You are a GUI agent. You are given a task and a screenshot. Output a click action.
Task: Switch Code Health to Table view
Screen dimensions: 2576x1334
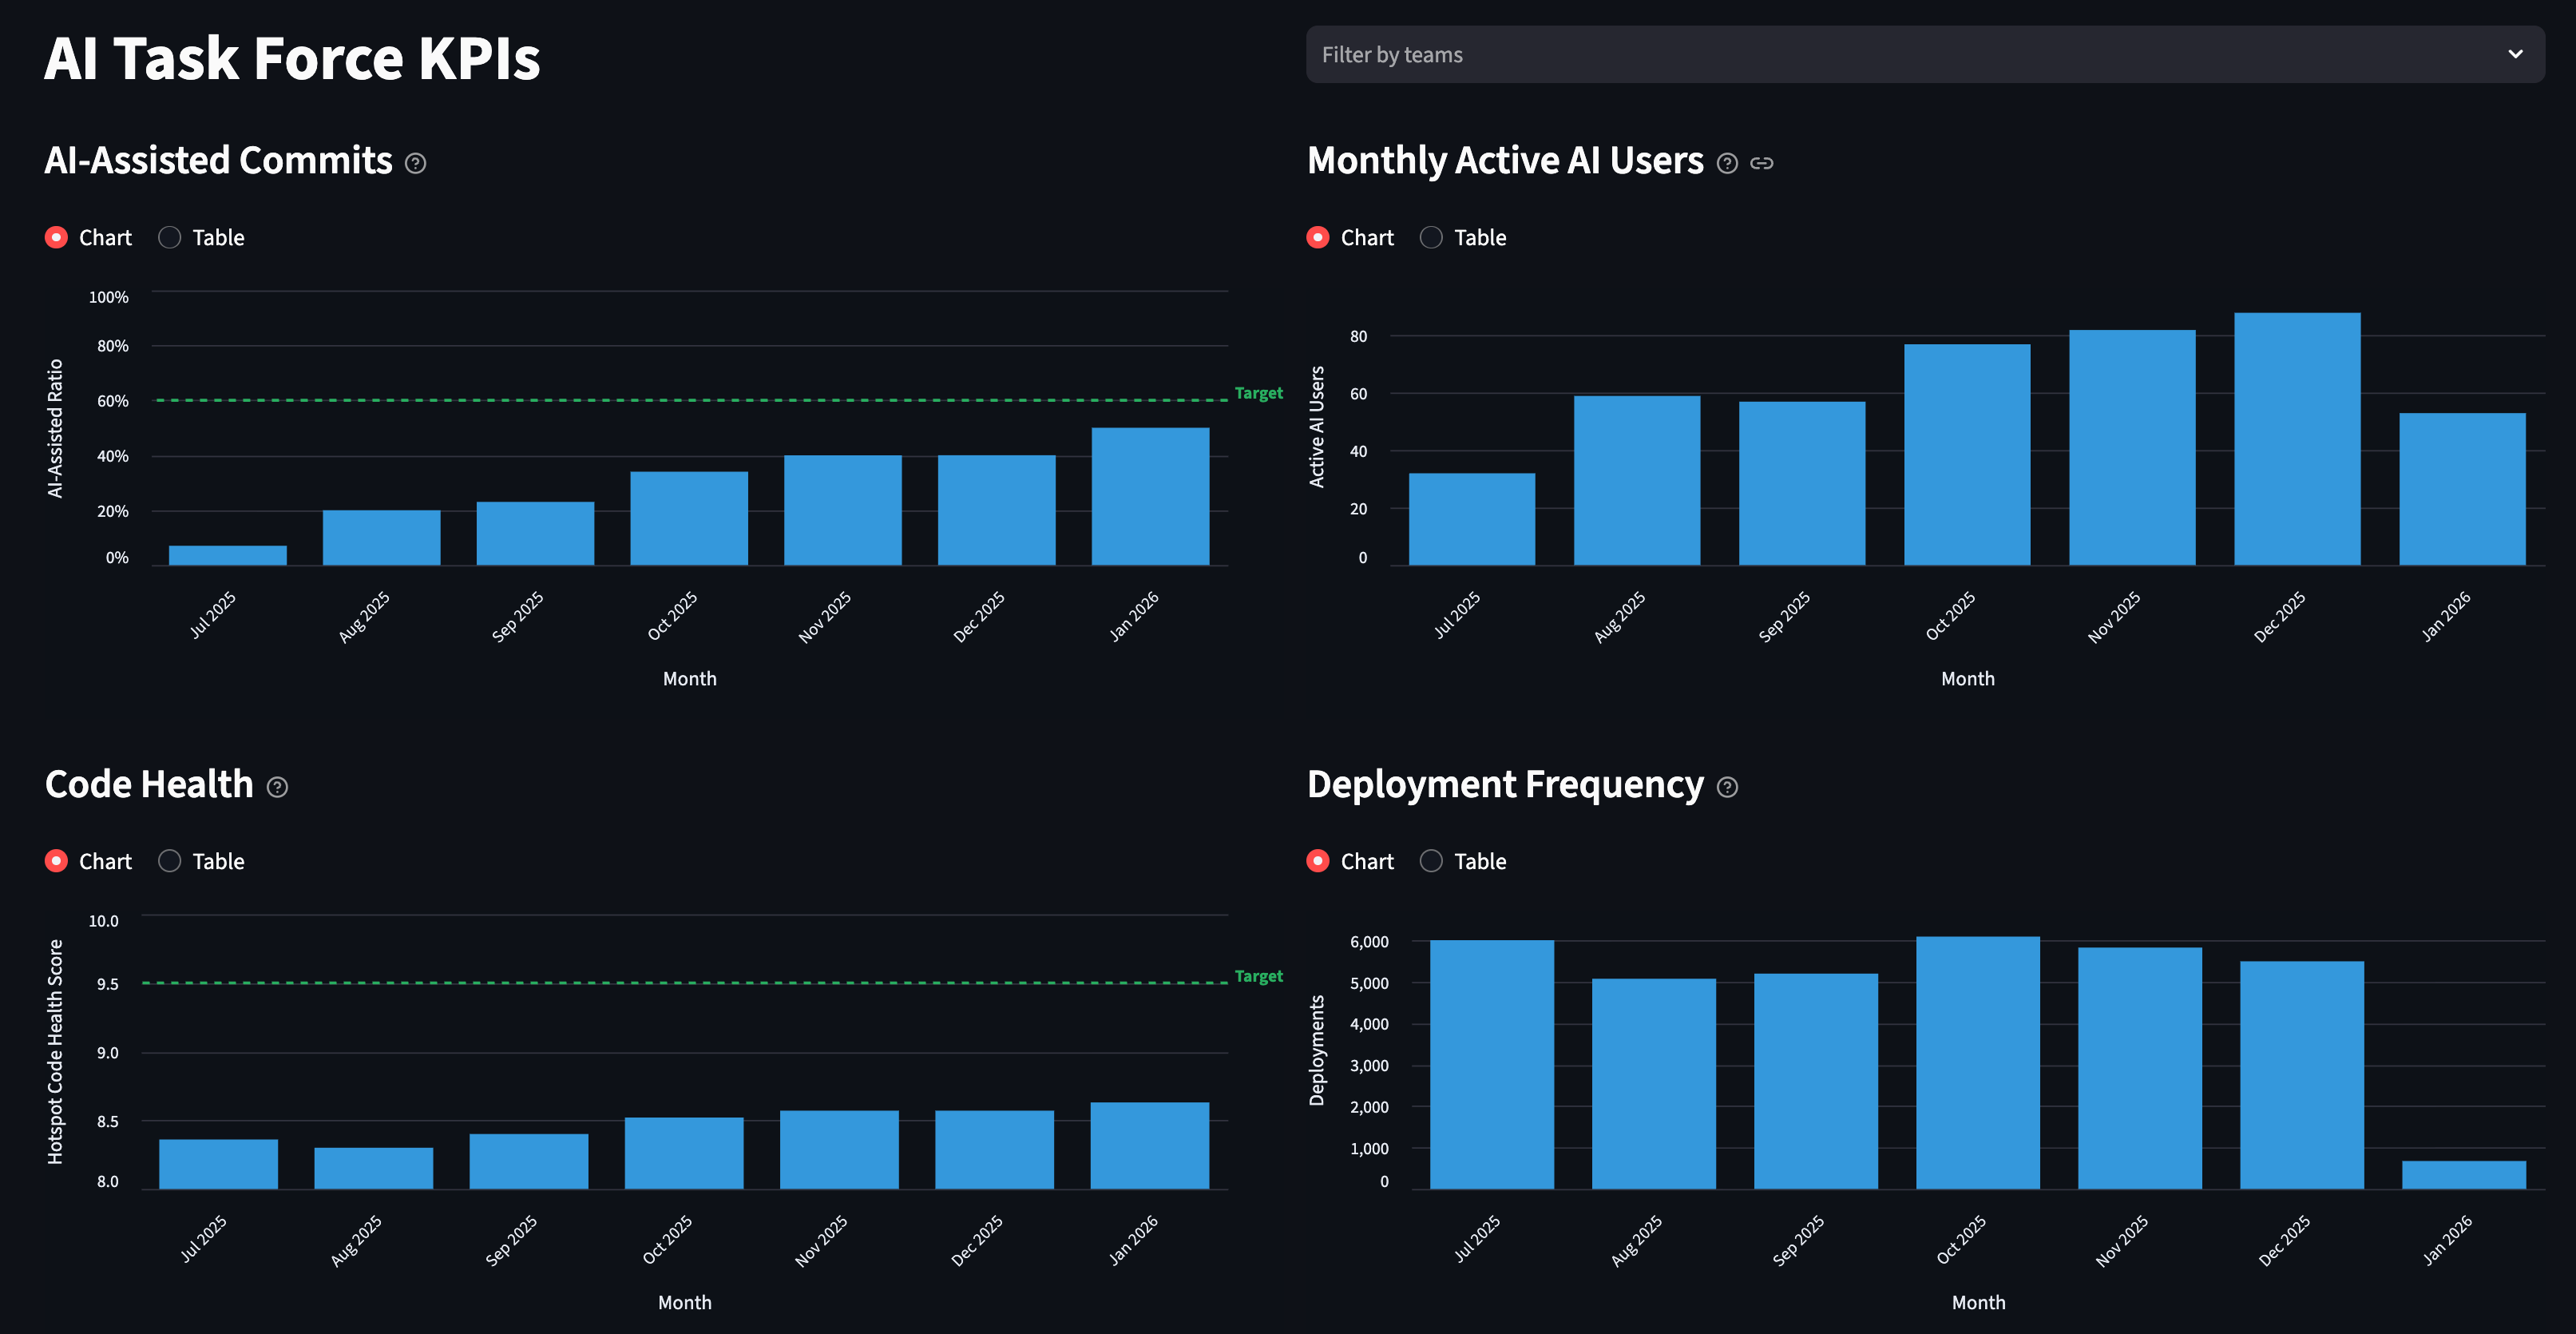coord(170,861)
